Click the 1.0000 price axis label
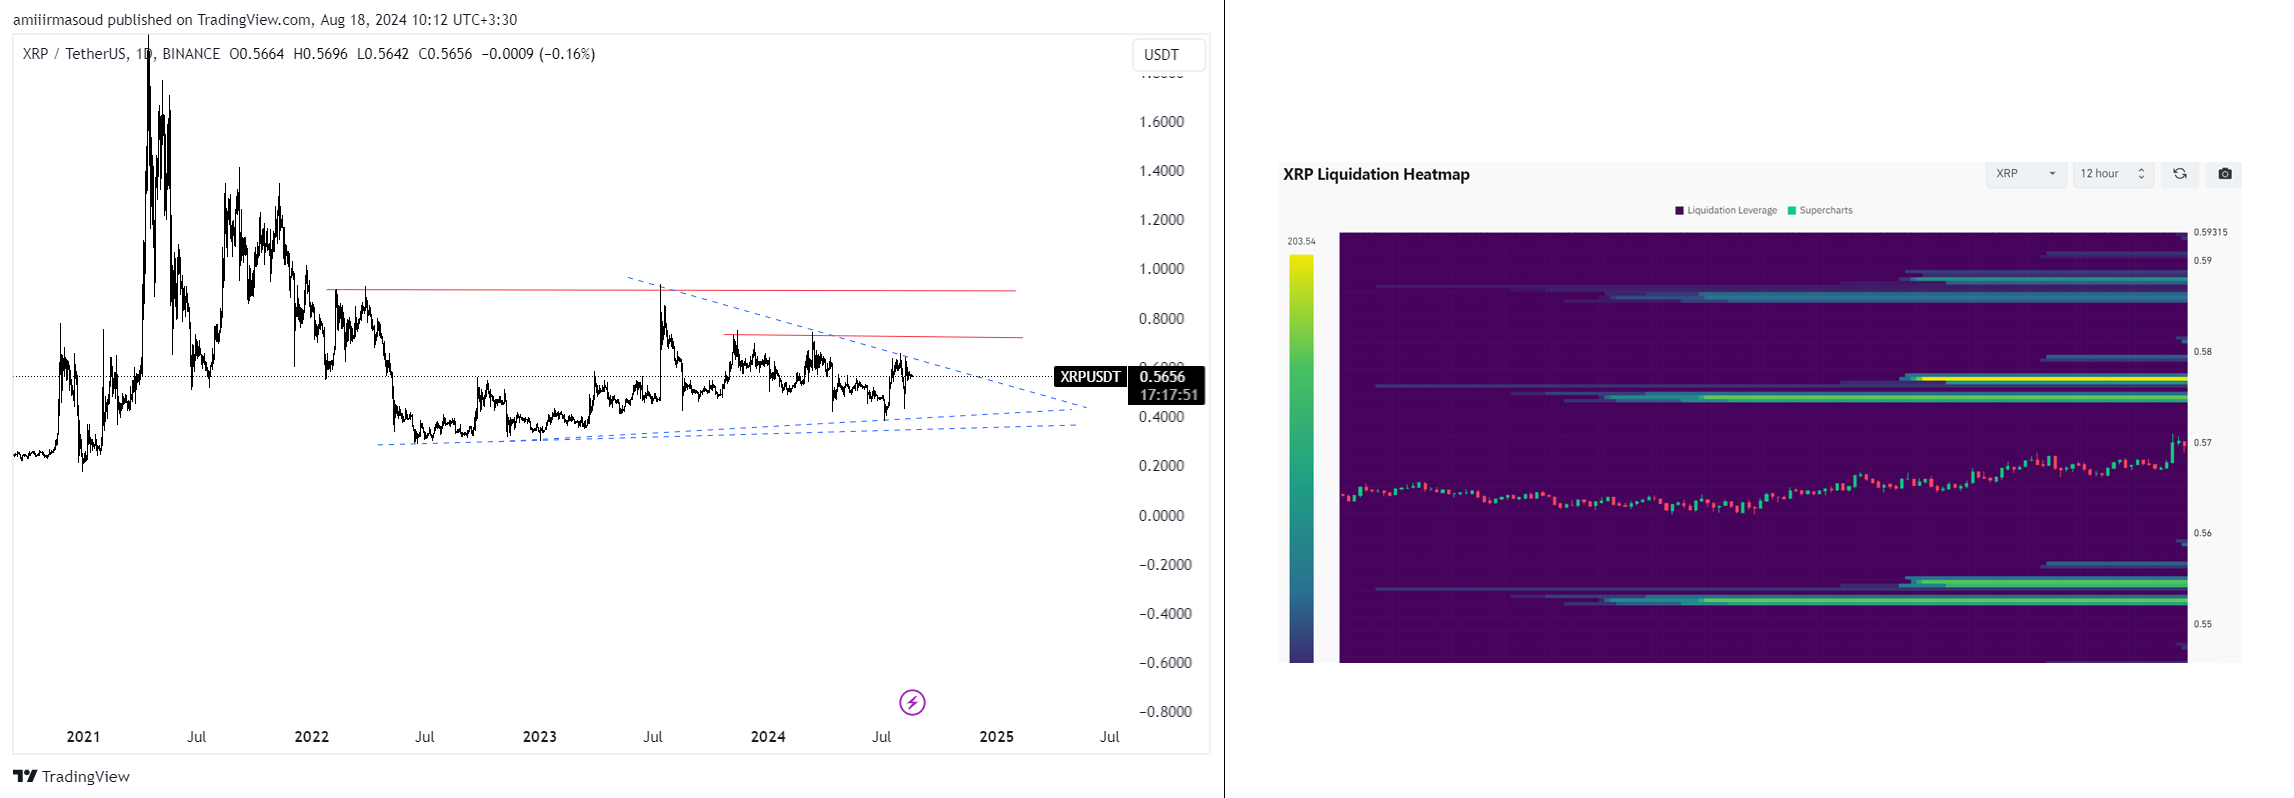Viewport: 2294px width, 798px height. (x=1161, y=269)
